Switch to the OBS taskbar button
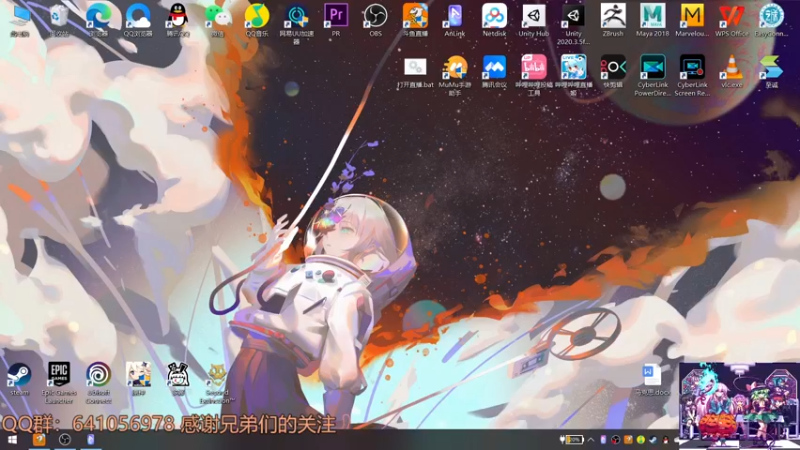 [65, 439]
